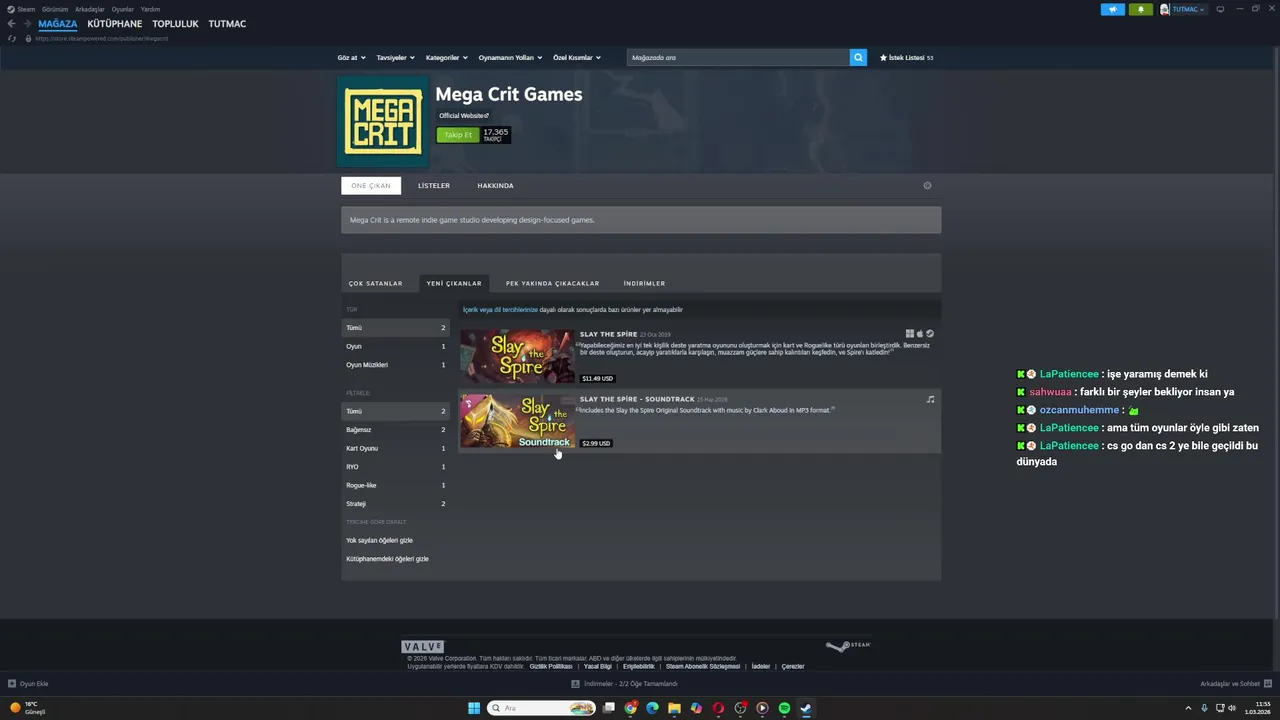Open the Slay the Spire game thumbnail
Screen dimensions: 1280x720
[x=517, y=356]
